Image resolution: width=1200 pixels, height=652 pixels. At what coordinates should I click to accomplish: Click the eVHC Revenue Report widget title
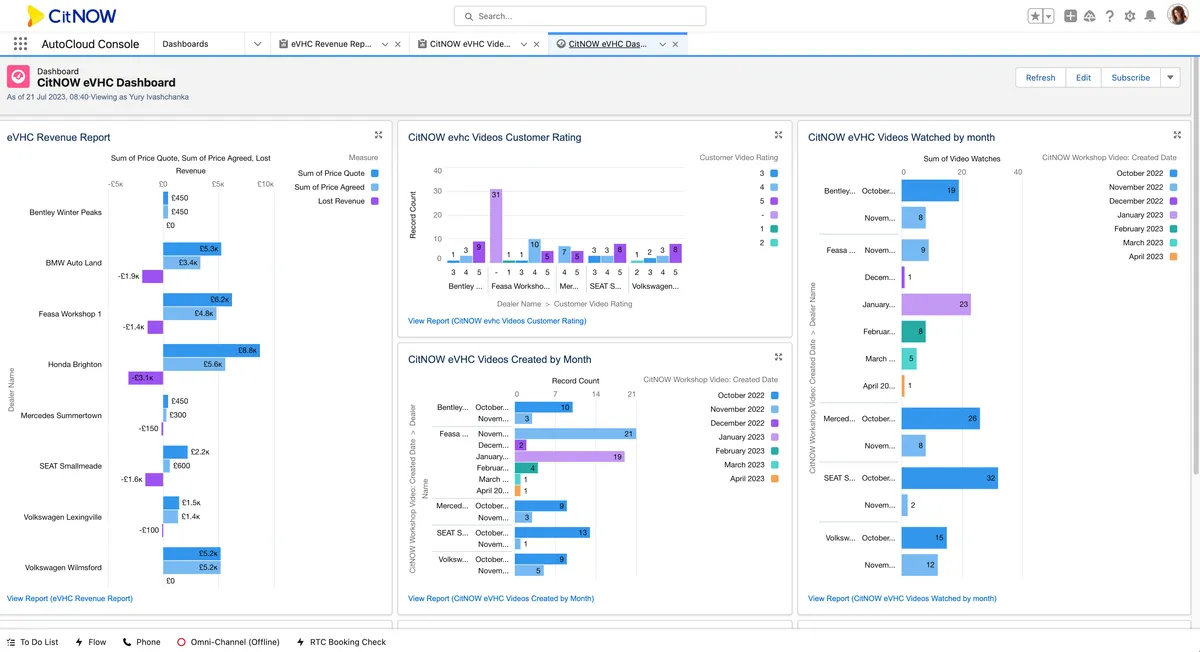58,137
